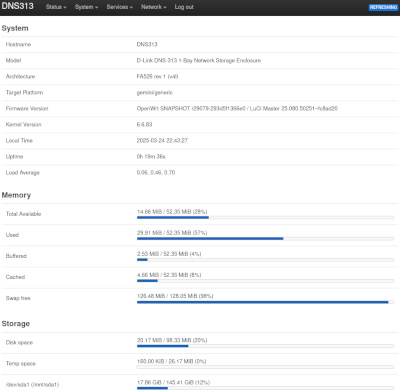Select the Uptime value 0h 19m 36s
Viewport: 400px width, 392px height.
click(151, 156)
